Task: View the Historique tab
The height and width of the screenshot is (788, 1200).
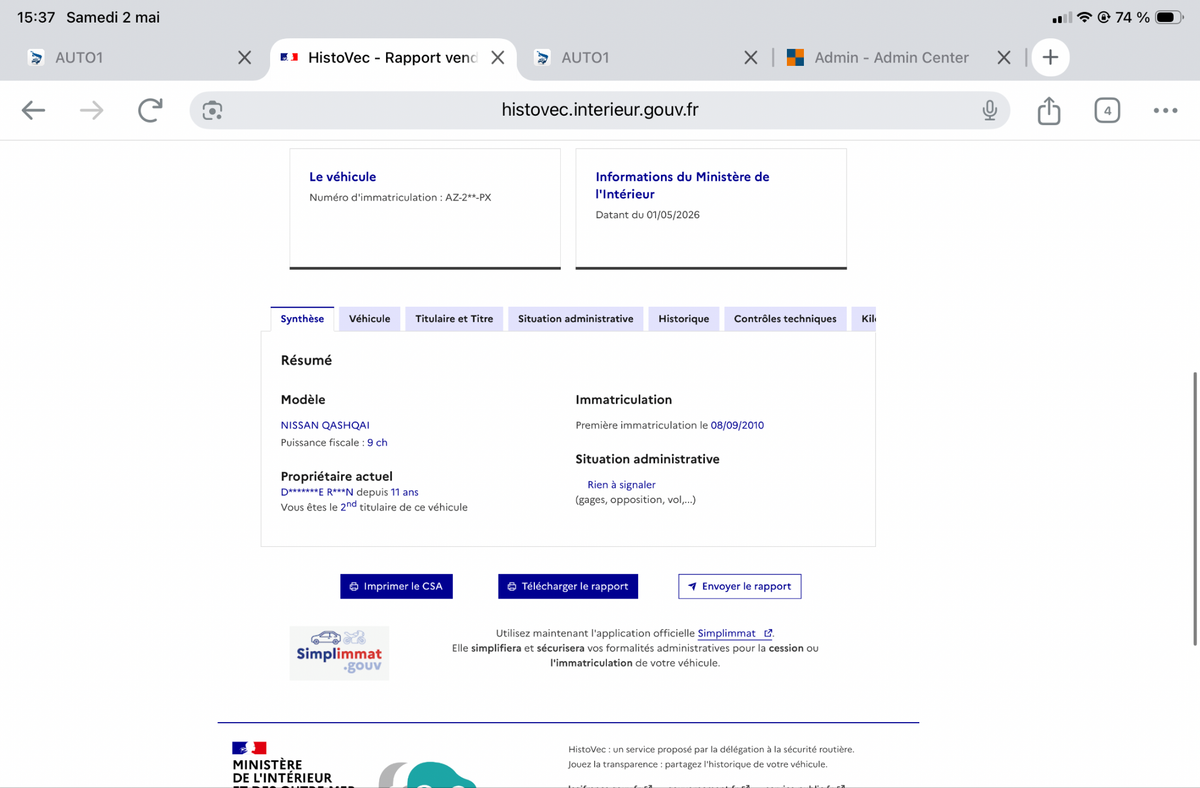Action: [684, 318]
